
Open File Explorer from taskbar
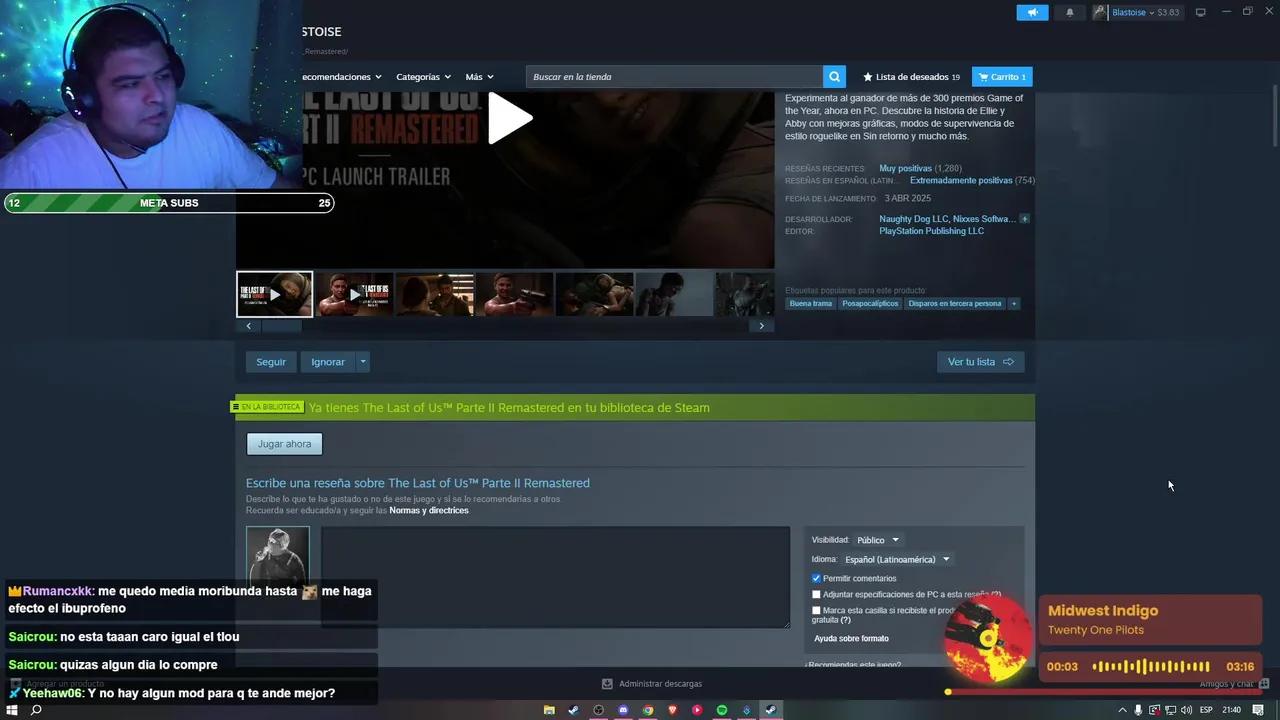(x=549, y=710)
